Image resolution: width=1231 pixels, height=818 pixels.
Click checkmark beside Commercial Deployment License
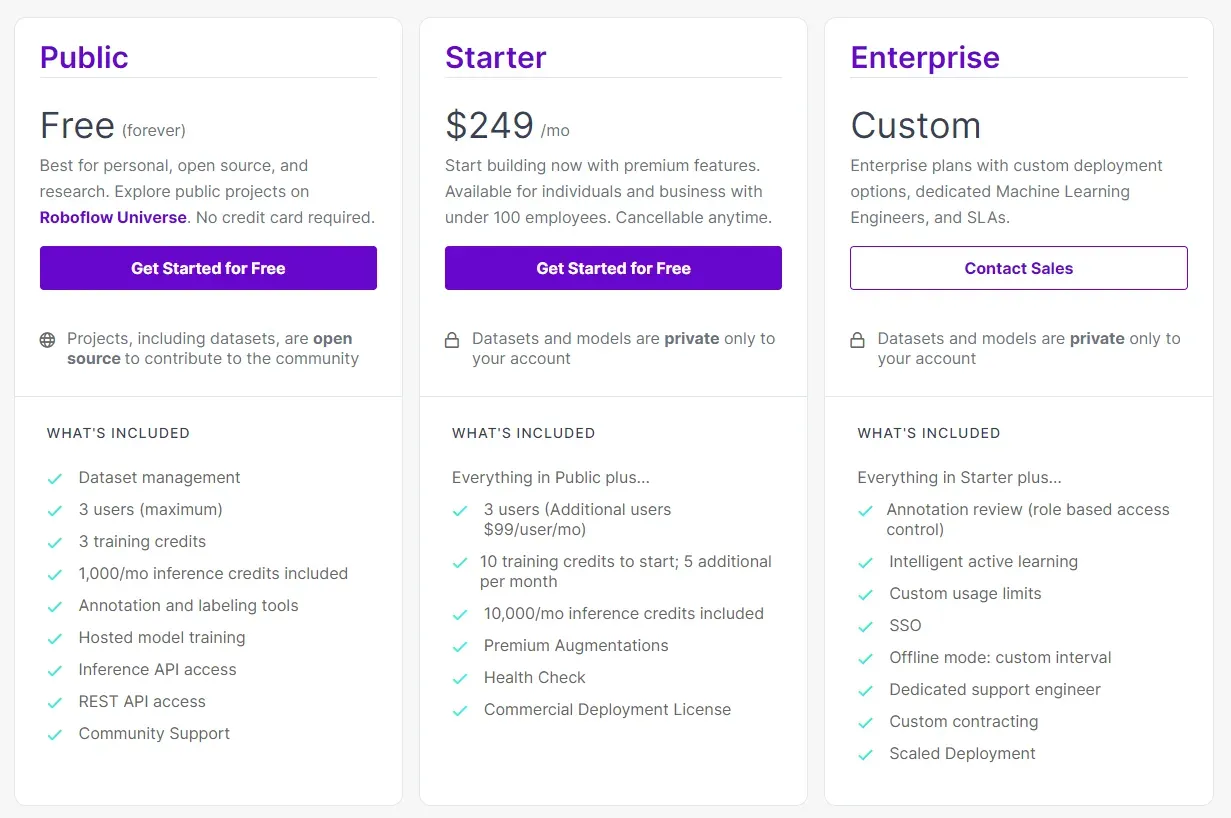(460, 711)
